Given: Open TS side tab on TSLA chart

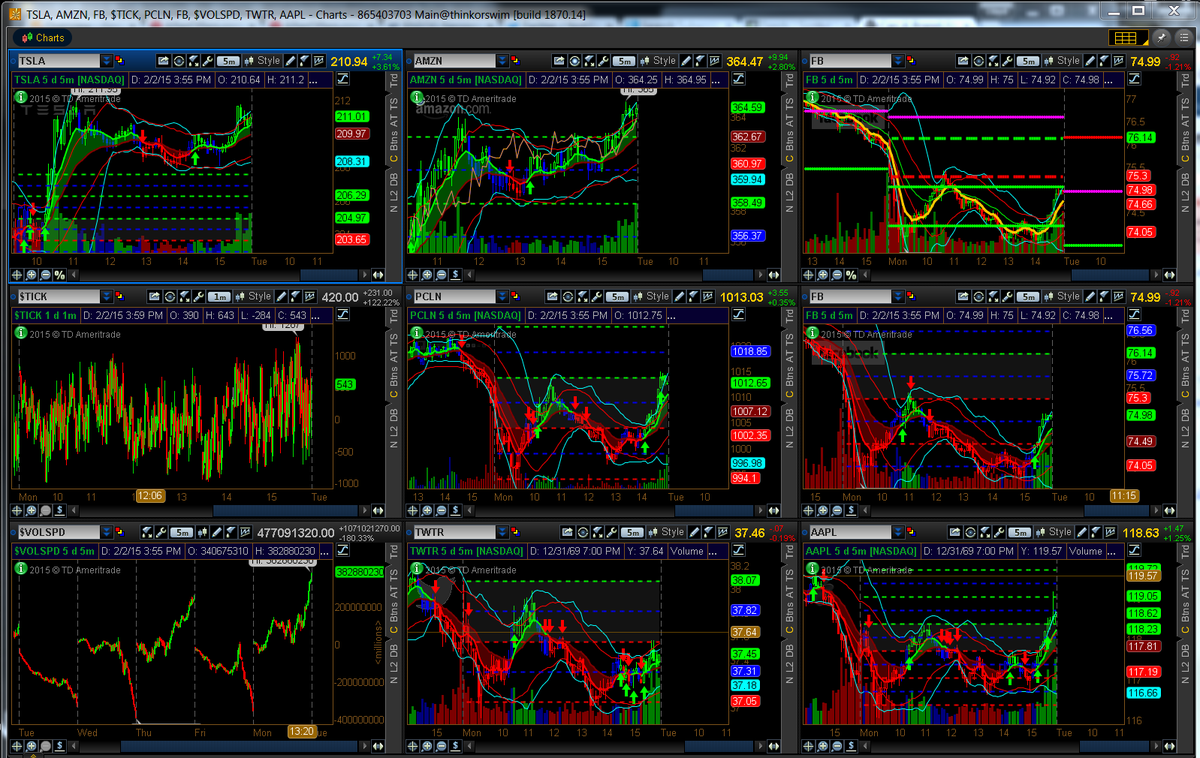Looking at the screenshot, I should tap(394, 103).
